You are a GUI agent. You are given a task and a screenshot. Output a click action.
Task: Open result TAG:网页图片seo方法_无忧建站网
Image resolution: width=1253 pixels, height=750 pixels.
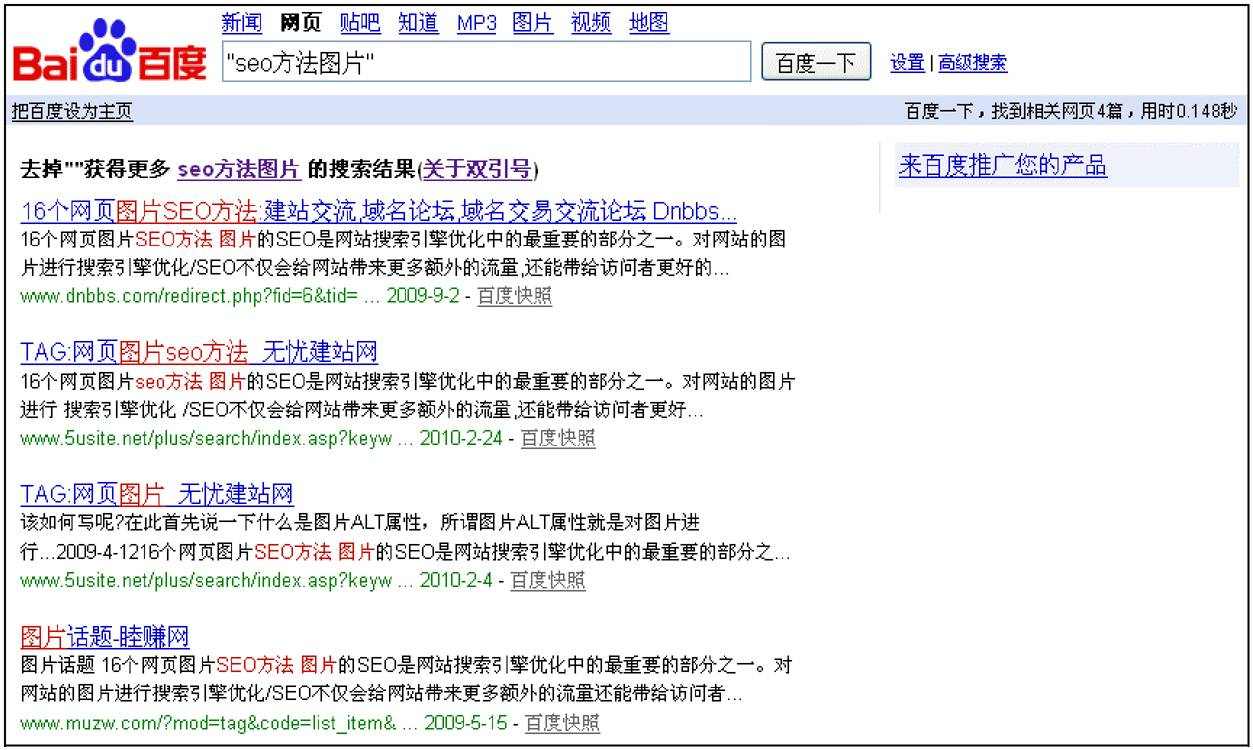199,353
